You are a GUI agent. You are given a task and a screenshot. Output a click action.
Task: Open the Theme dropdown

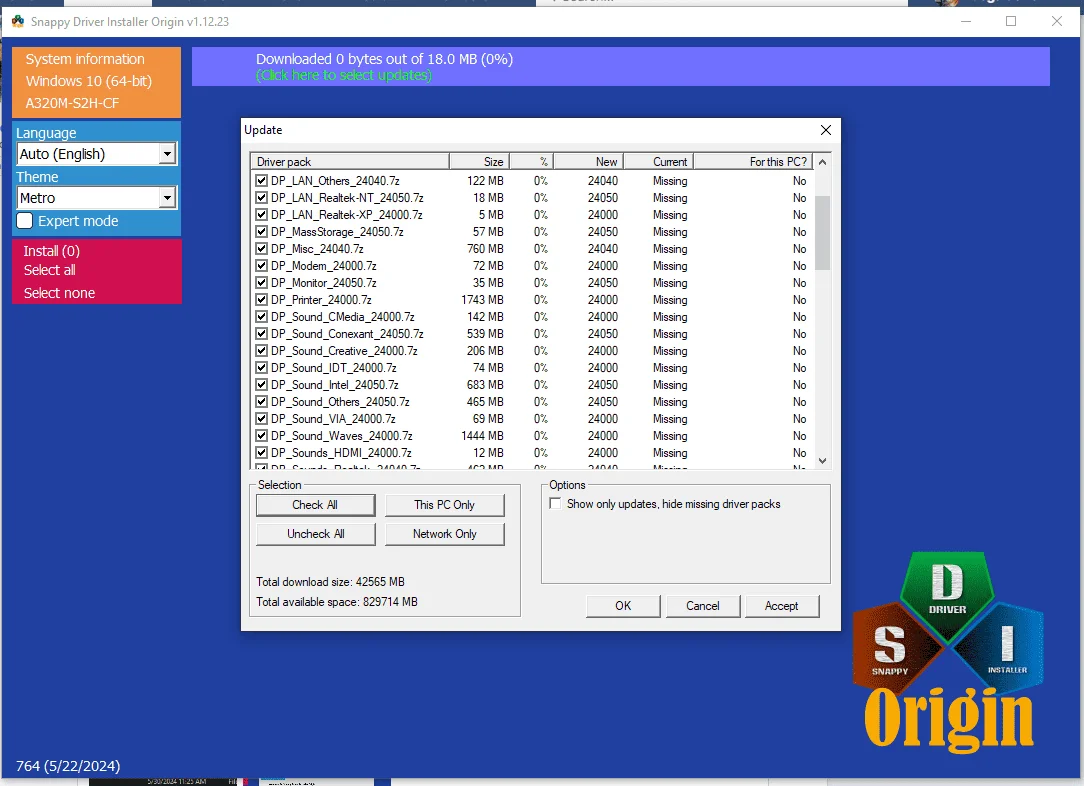(167, 198)
